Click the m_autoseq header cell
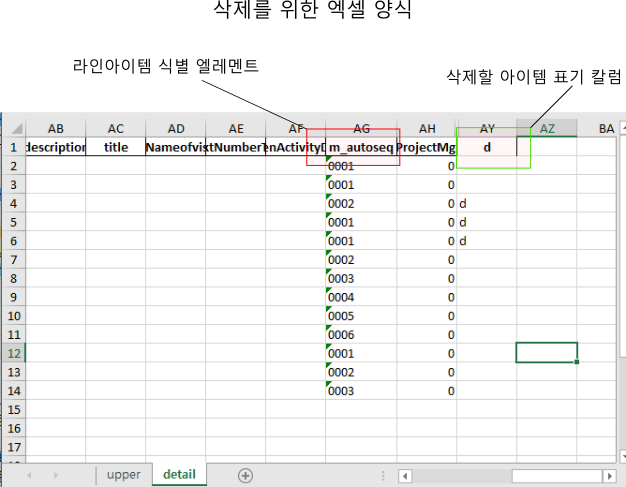This screenshot has width=626, height=487. [361, 147]
